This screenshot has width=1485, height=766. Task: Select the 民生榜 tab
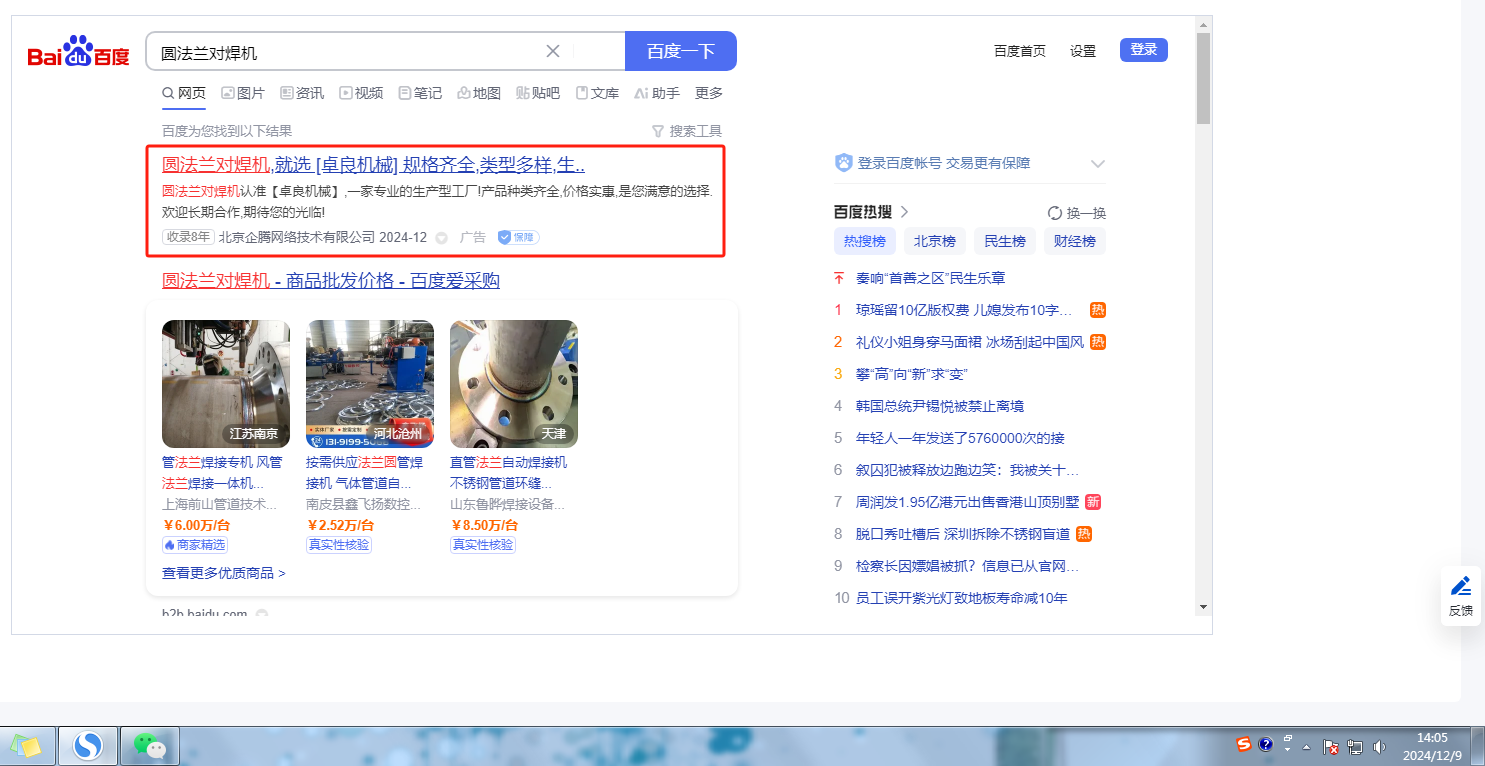coord(1005,241)
